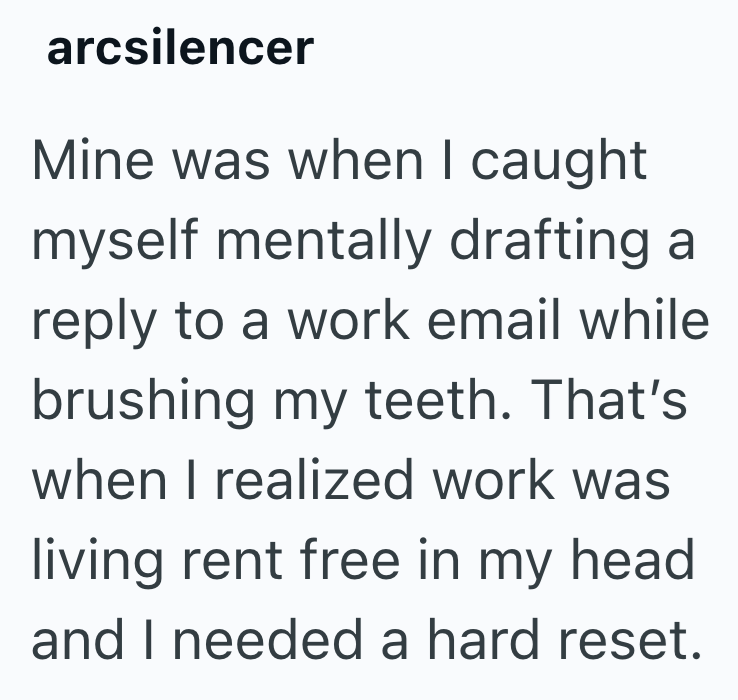Open the arcsilencer user profile
The width and height of the screenshot is (738, 700).
coord(180,47)
